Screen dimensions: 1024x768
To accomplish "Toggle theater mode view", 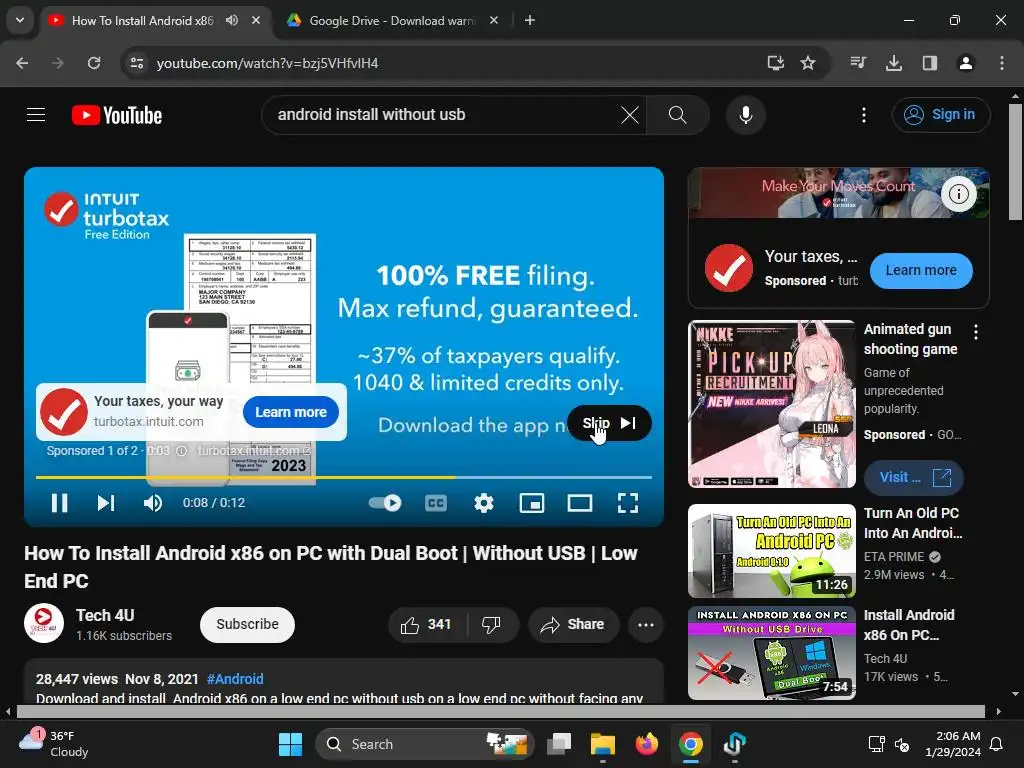I will [580, 503].
